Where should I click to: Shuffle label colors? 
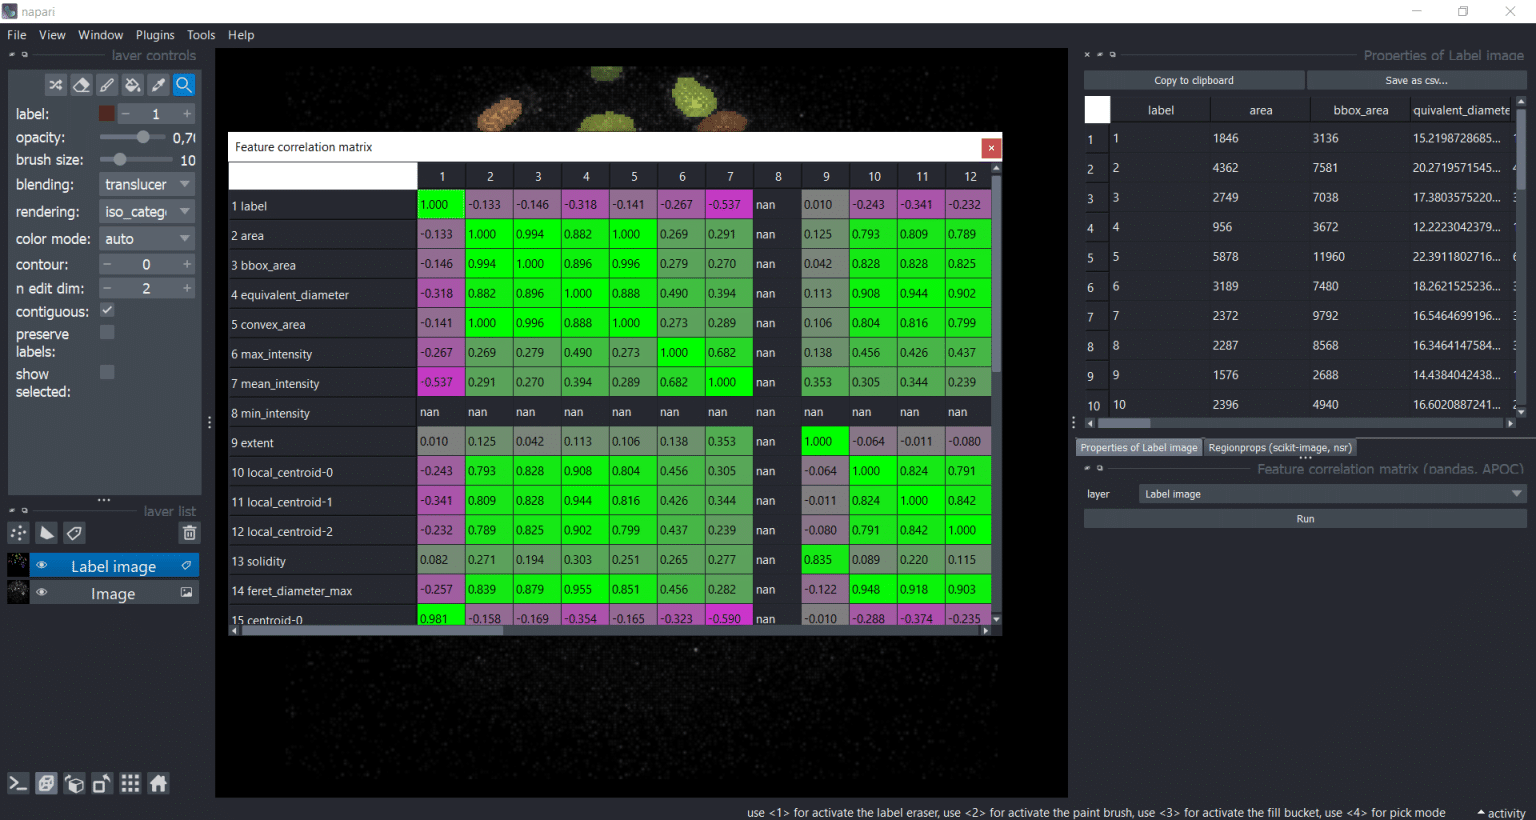[56, 85]
